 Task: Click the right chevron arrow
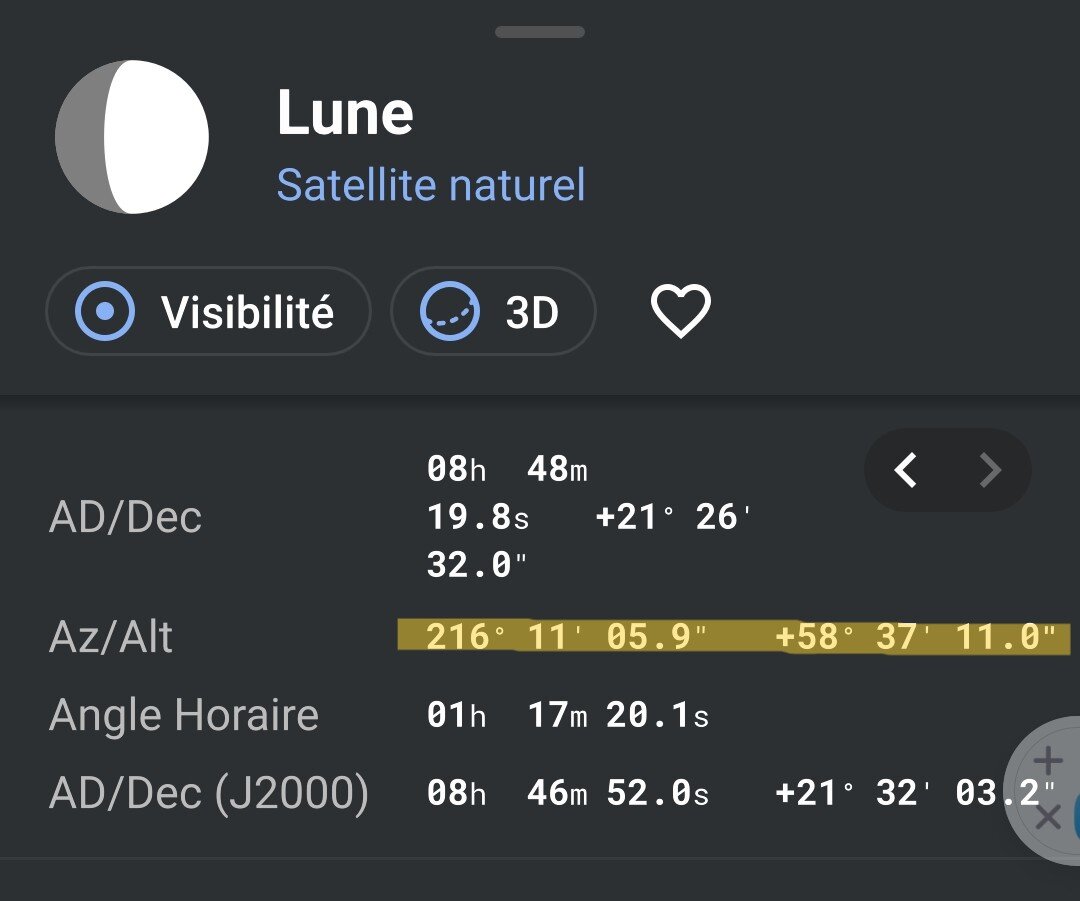tap(989, 470)
